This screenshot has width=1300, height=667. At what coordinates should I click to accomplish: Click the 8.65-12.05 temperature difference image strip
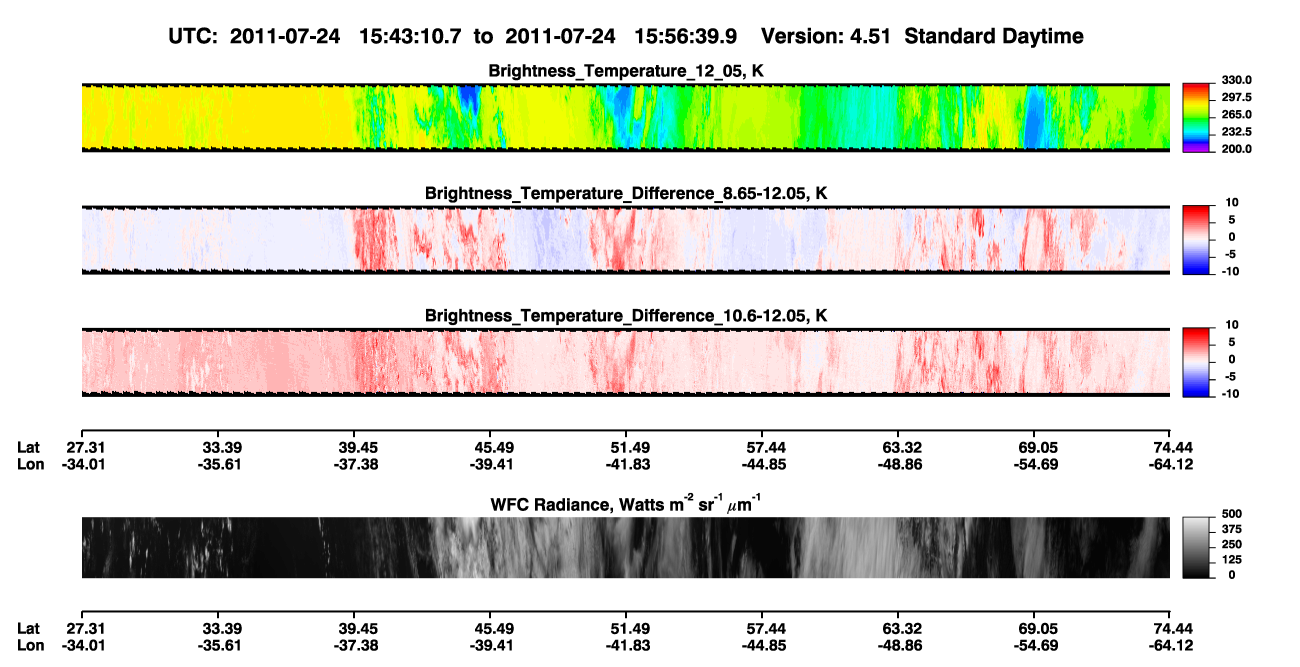(626, 240)
